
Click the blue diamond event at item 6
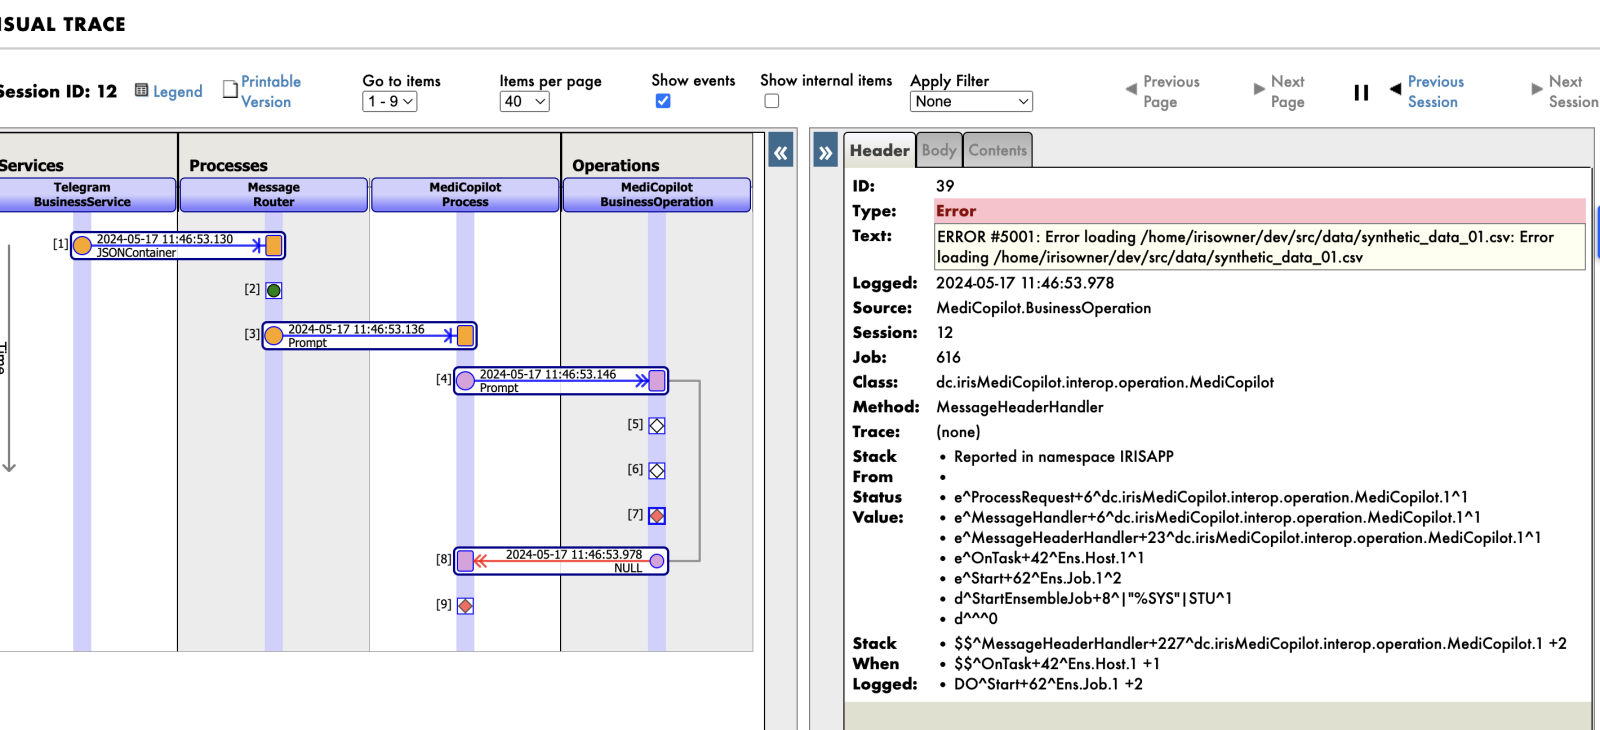tap(657, 471)
